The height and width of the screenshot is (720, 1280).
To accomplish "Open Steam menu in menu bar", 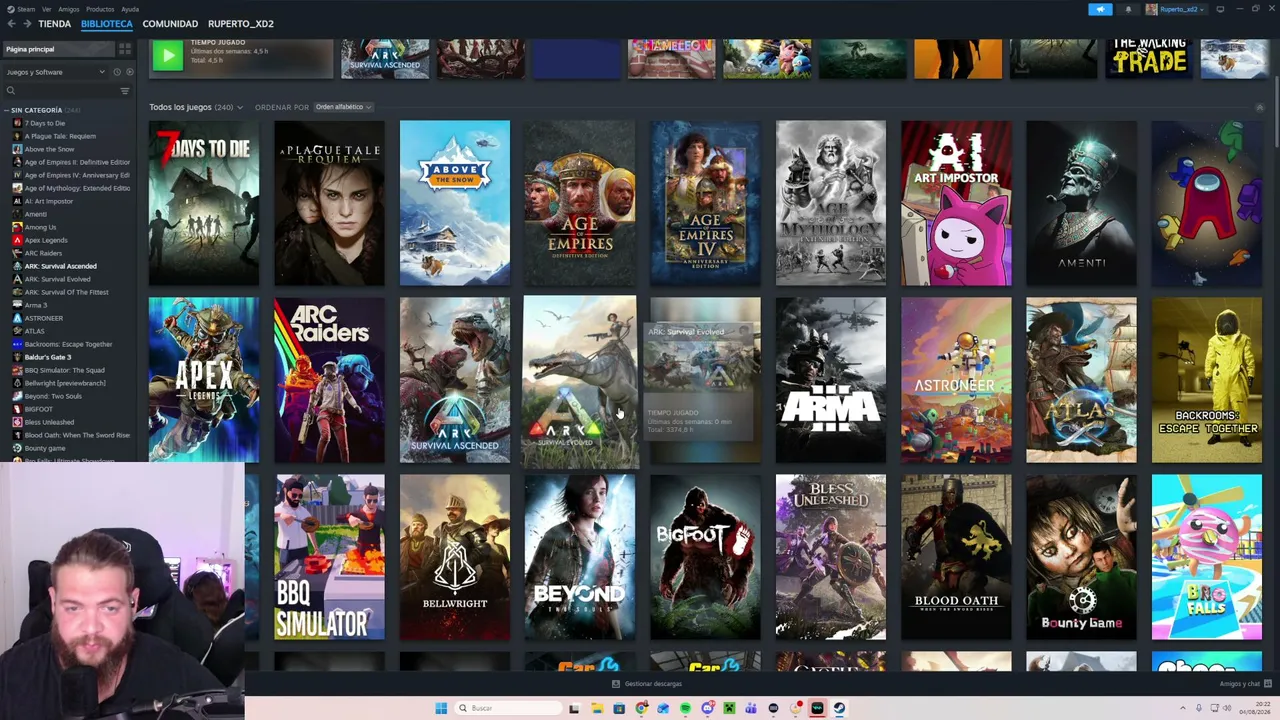I will [24, 9].
